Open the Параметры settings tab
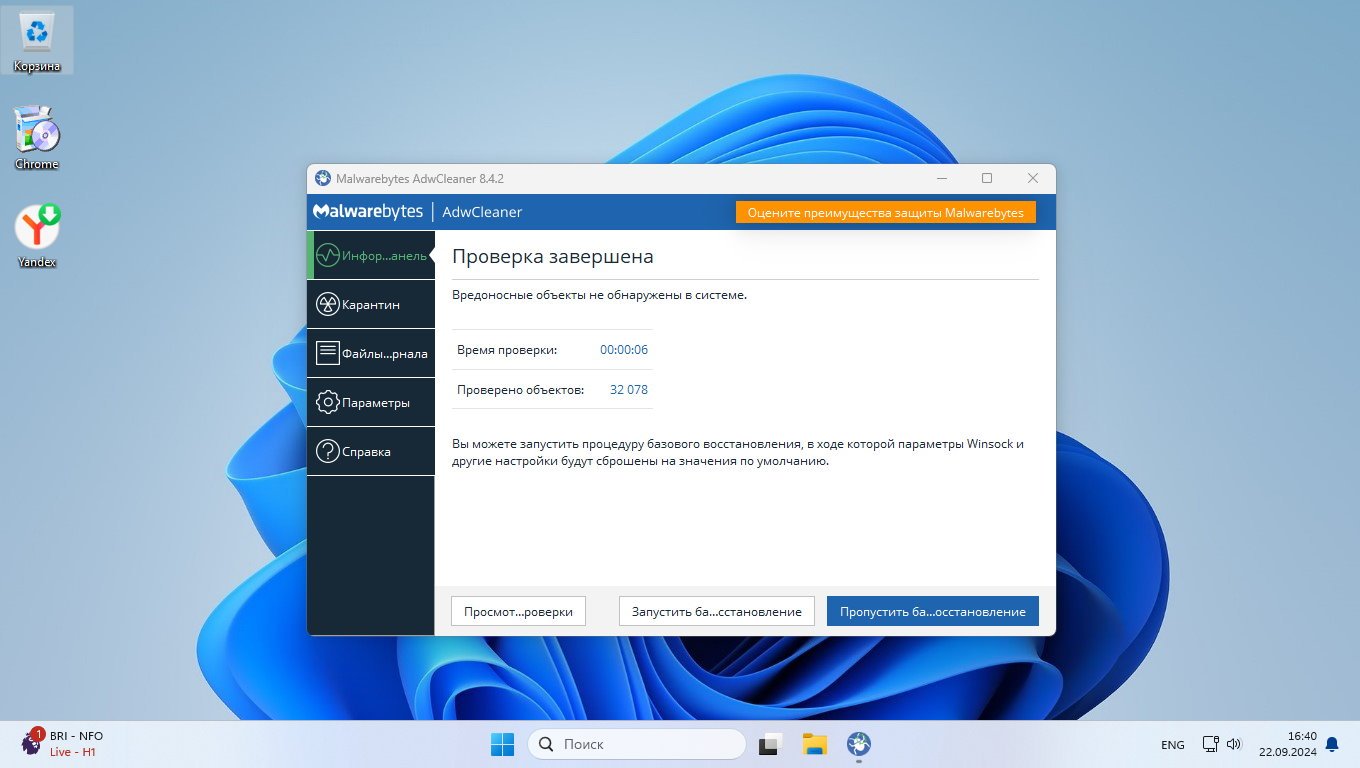The image size is (1360, 768). click(x=371, y=402)
